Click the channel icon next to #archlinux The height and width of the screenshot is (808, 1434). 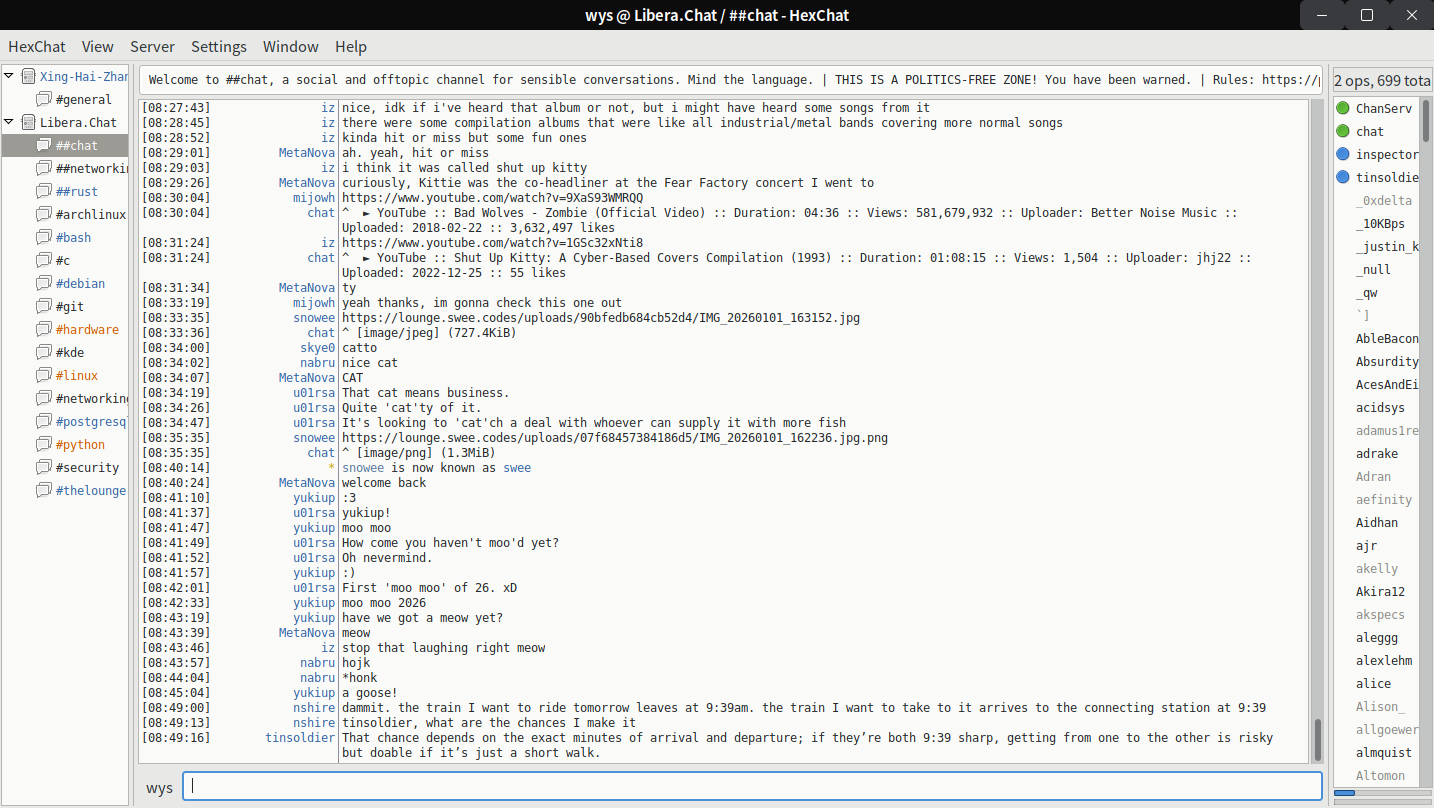coord(44,215)
